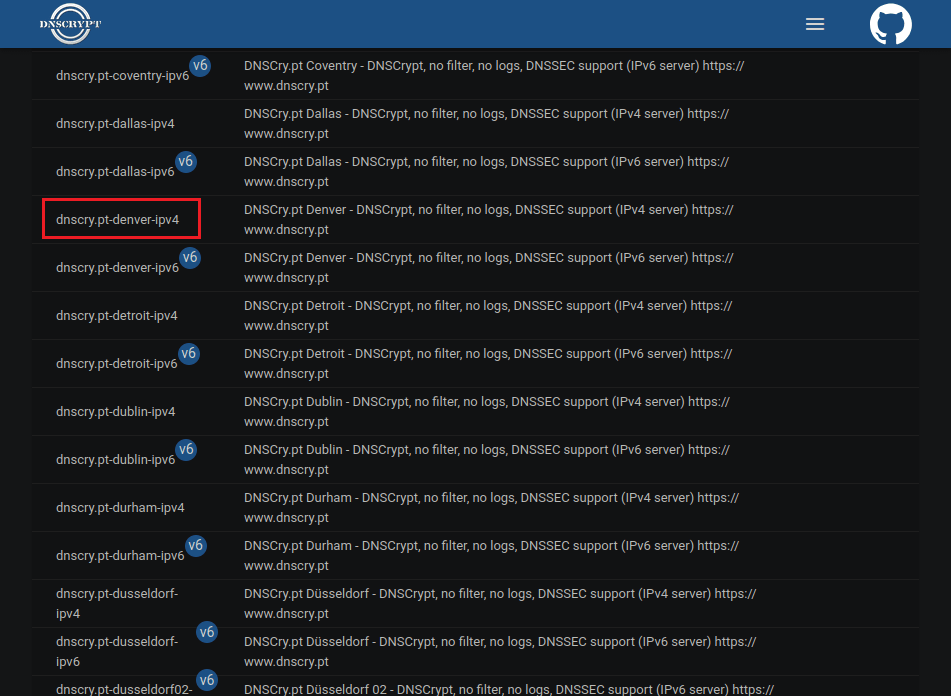This screenshot has height=696, width=951.
Task: Select dnscry.pt-denver-ipv6 server name
Action: pos(118,267)
